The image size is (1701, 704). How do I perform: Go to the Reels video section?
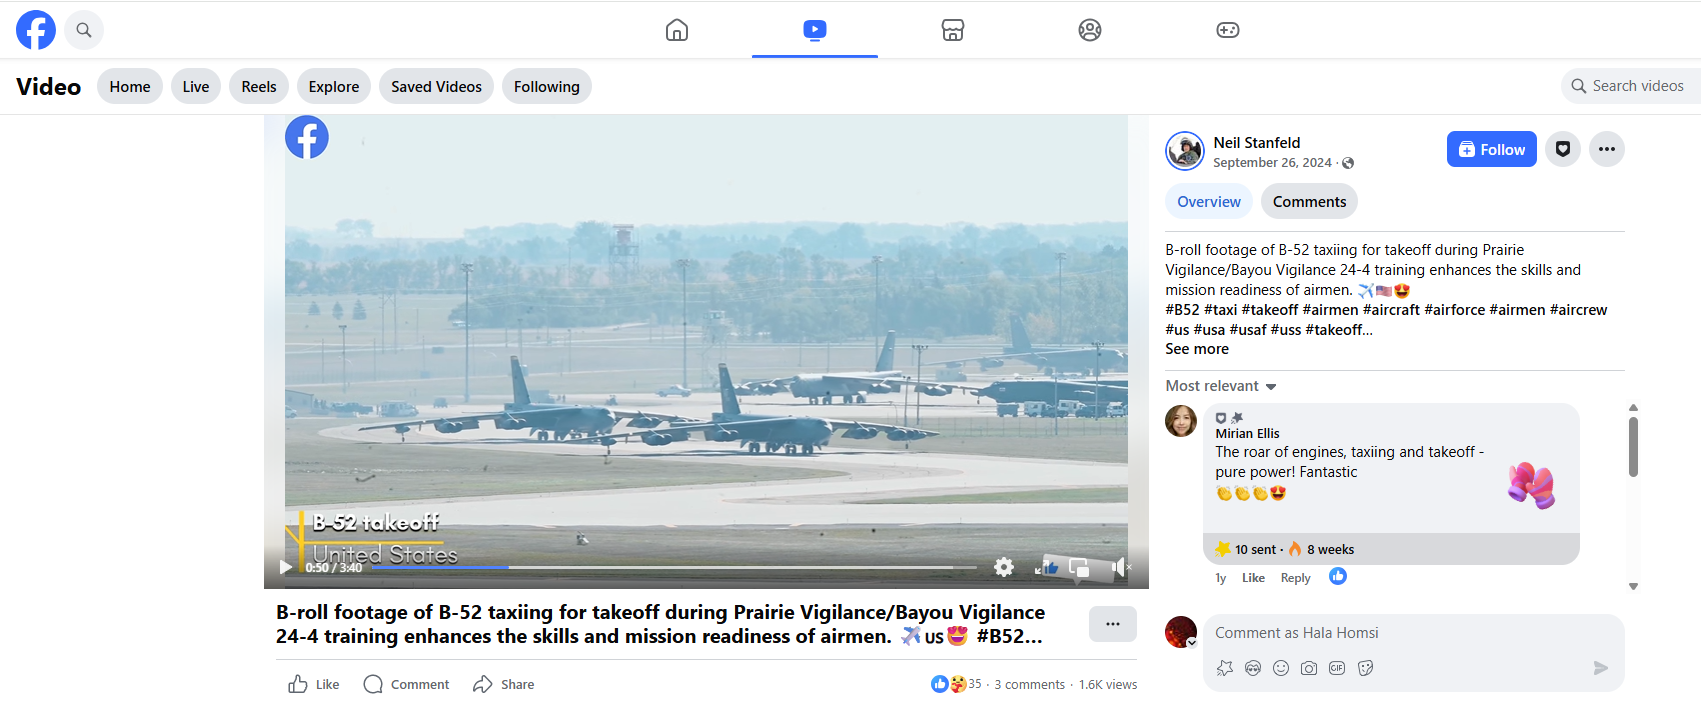pyautogui.click(x=259, y=87)
